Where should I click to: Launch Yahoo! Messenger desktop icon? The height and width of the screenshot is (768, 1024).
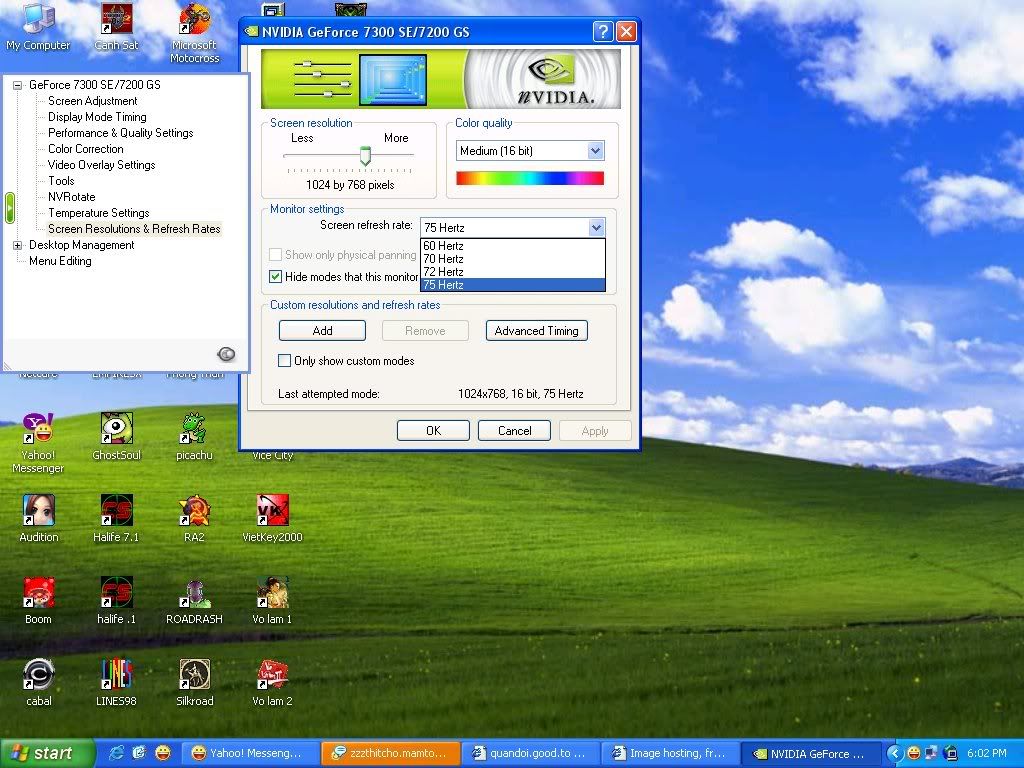[x=38, y=443]
